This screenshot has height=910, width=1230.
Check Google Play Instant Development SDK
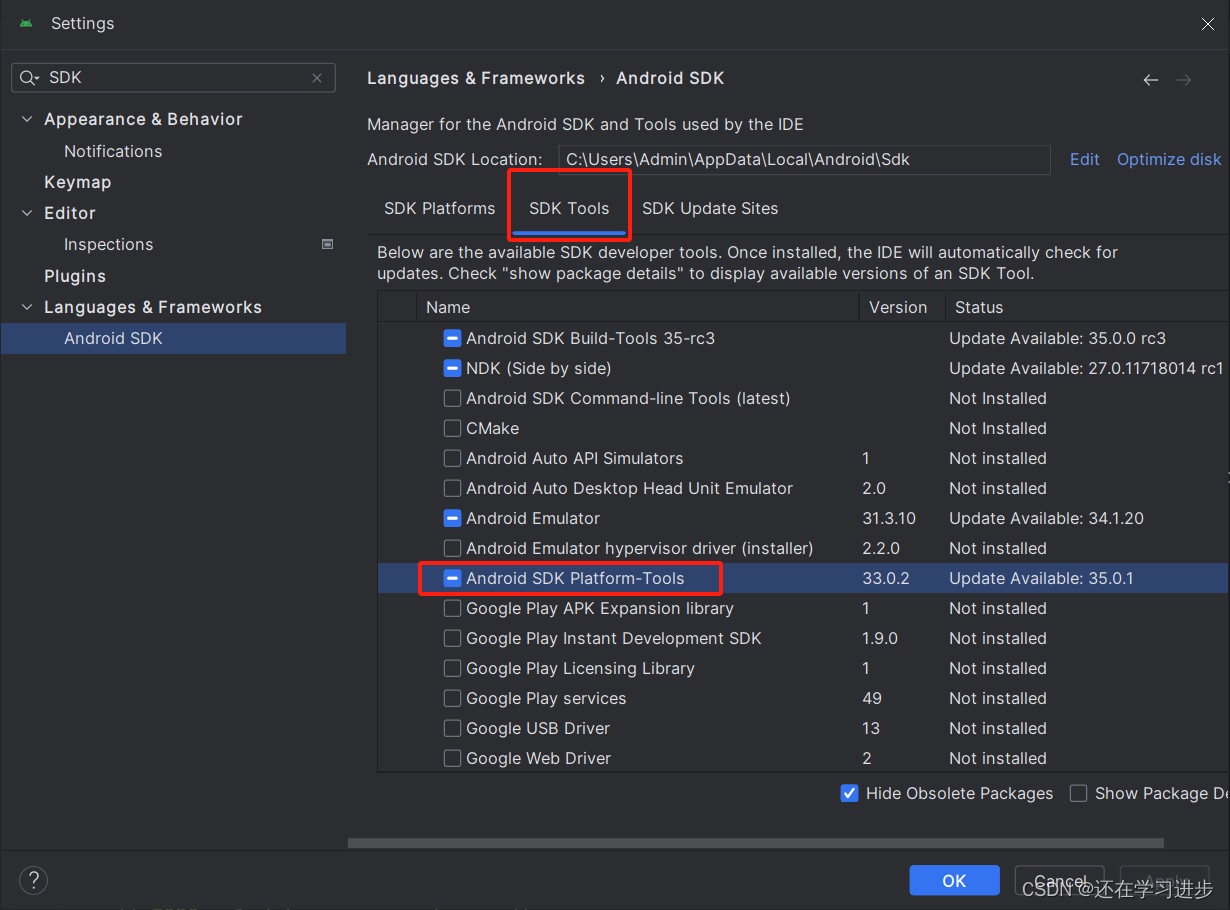452,638
